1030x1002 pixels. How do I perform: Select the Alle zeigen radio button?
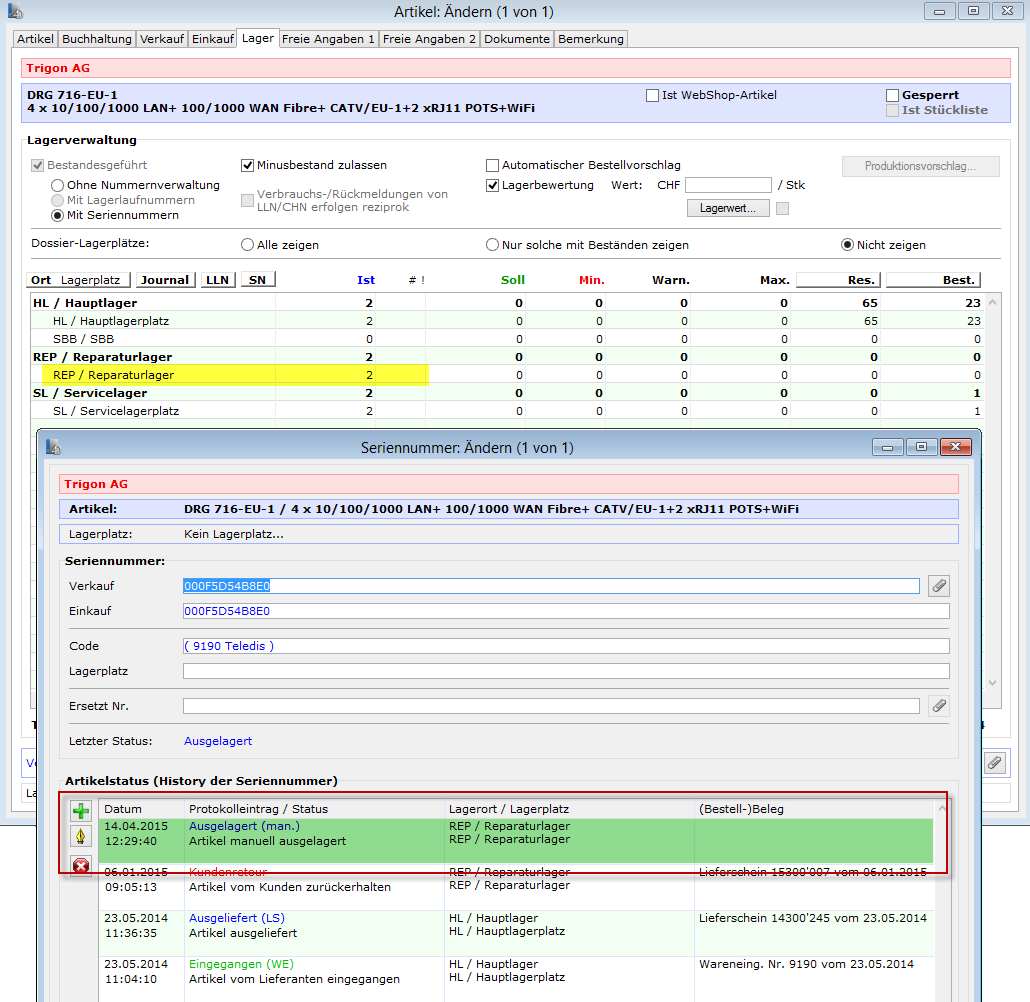pos(247,245)
